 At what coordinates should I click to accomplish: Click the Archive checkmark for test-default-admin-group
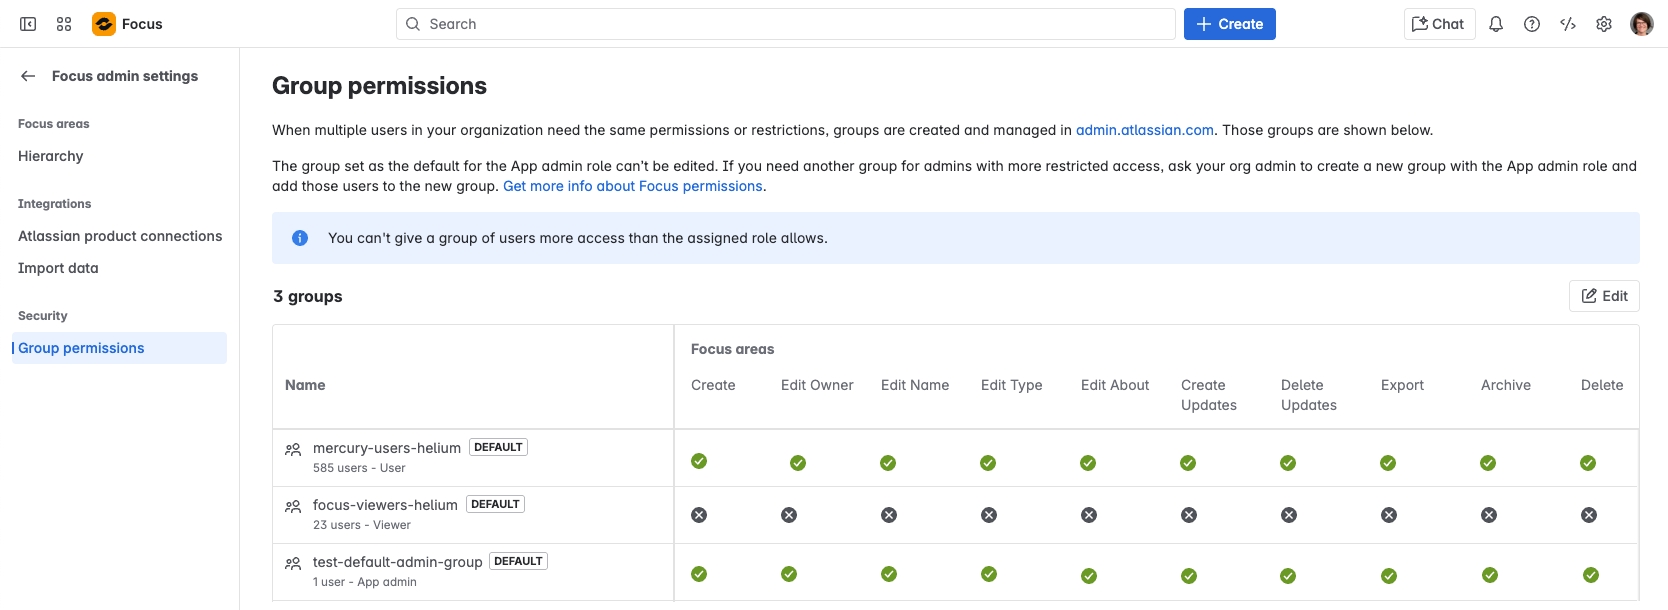pyautogui.click(x=1490, y=575)
